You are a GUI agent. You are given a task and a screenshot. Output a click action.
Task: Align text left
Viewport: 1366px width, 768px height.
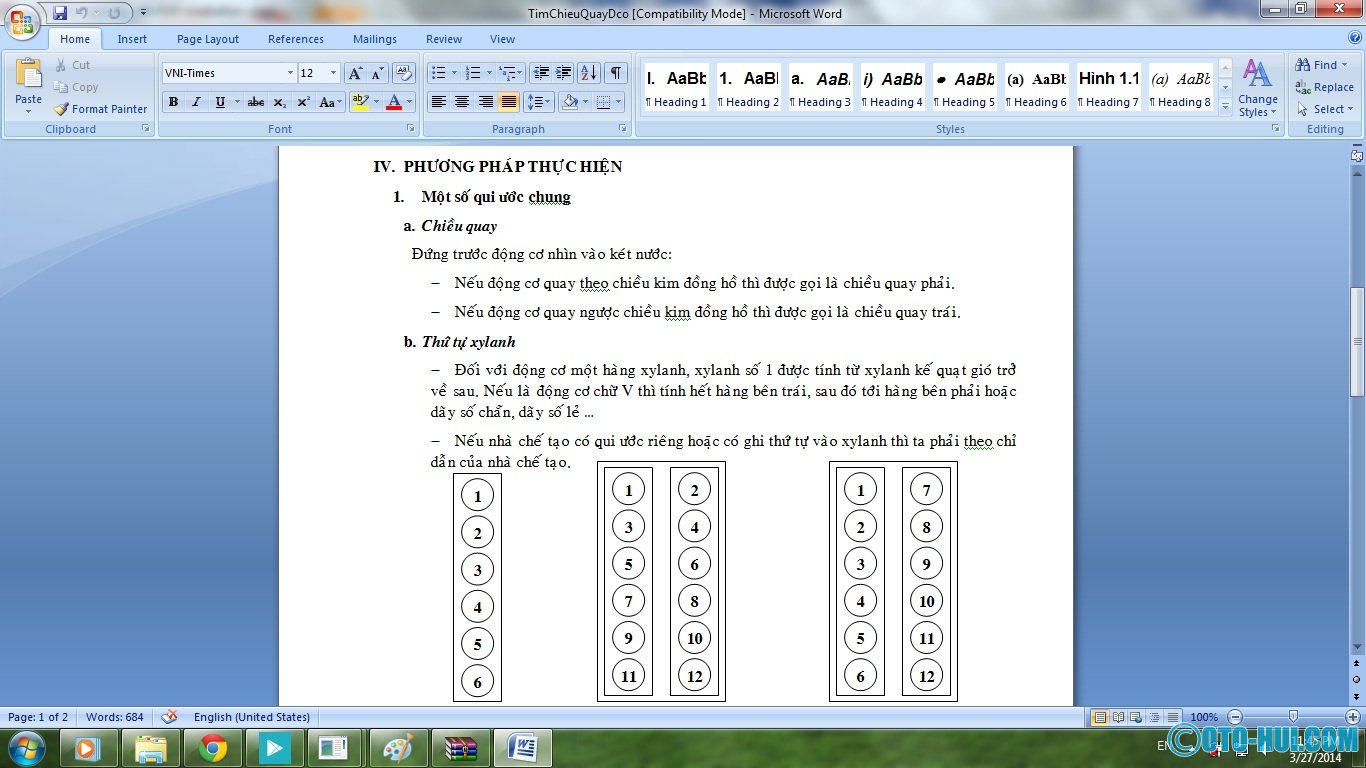pos(438,102)
